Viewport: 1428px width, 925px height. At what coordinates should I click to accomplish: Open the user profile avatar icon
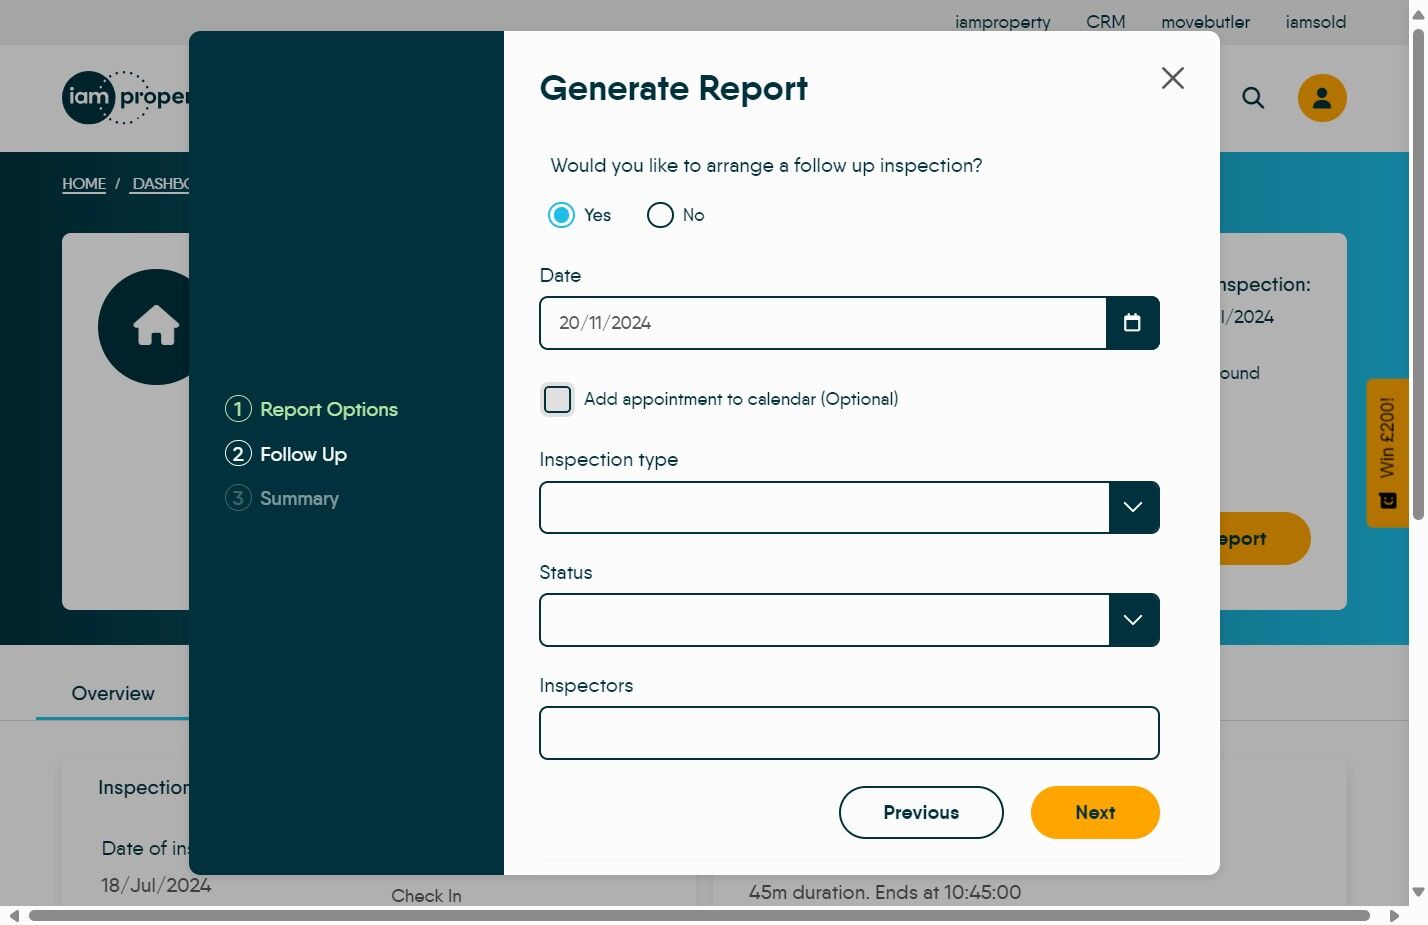pos(1321,98)
